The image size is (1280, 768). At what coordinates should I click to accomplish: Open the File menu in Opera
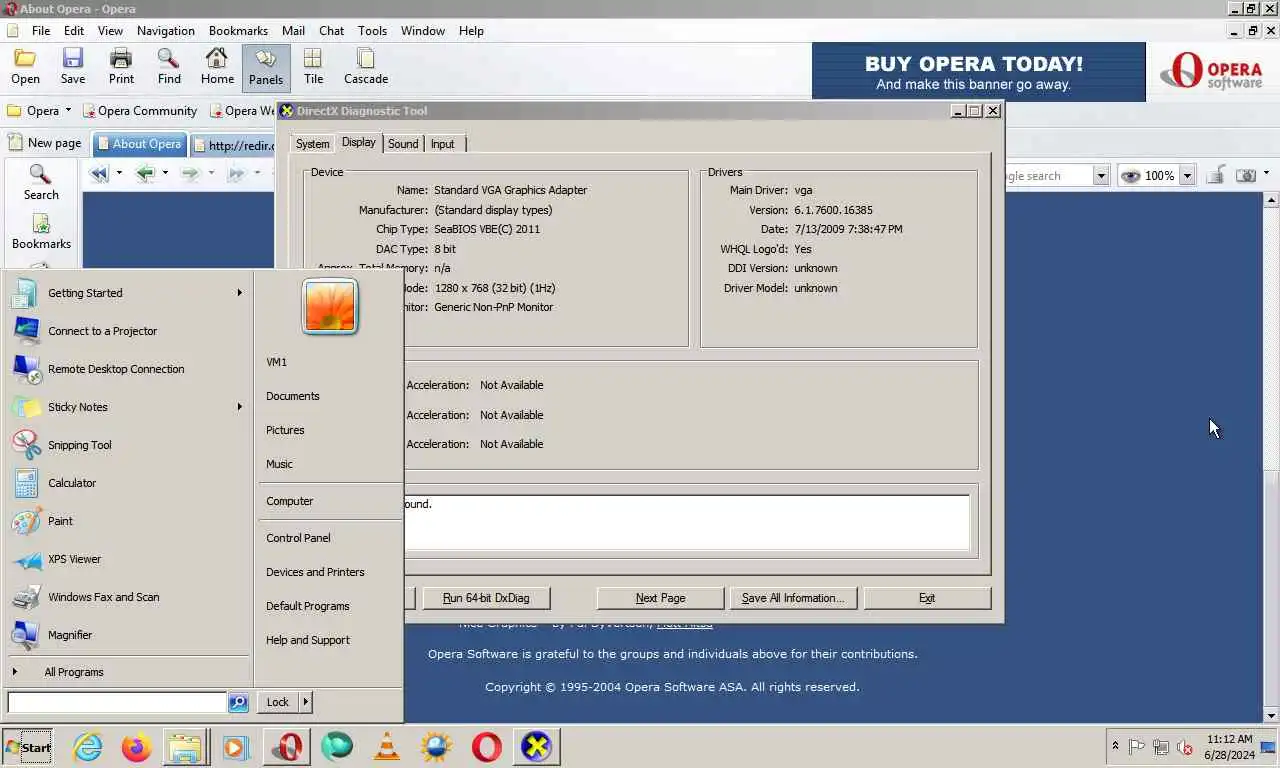[41, 31]
